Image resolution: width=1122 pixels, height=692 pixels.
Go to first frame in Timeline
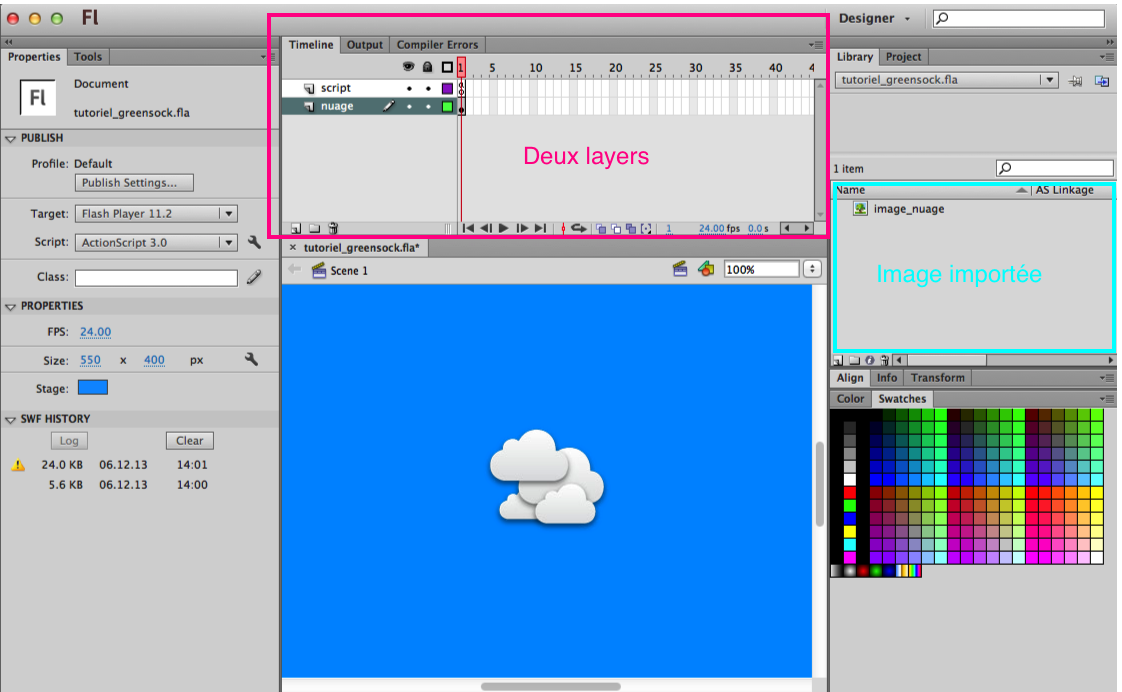tap(468, 228)
